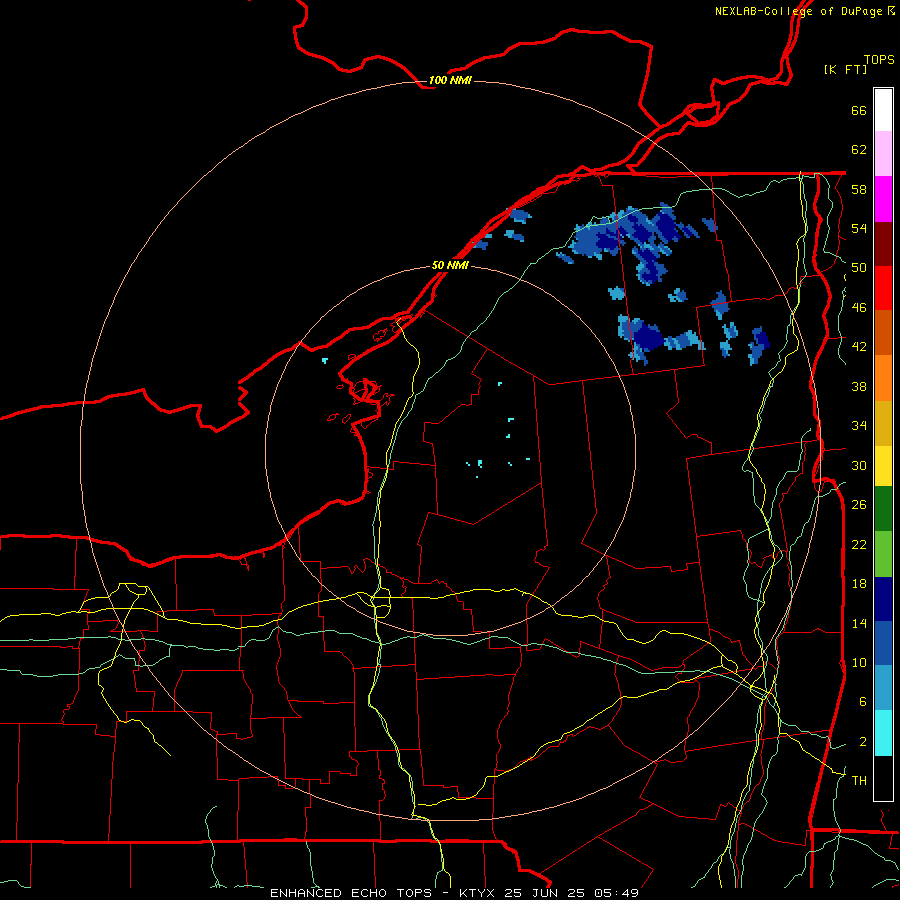This screenshot has height=900, width=900.
Task: Click the 'KTYX' radar site identifier
Action: pyautogui.click(x=479, y=893)
